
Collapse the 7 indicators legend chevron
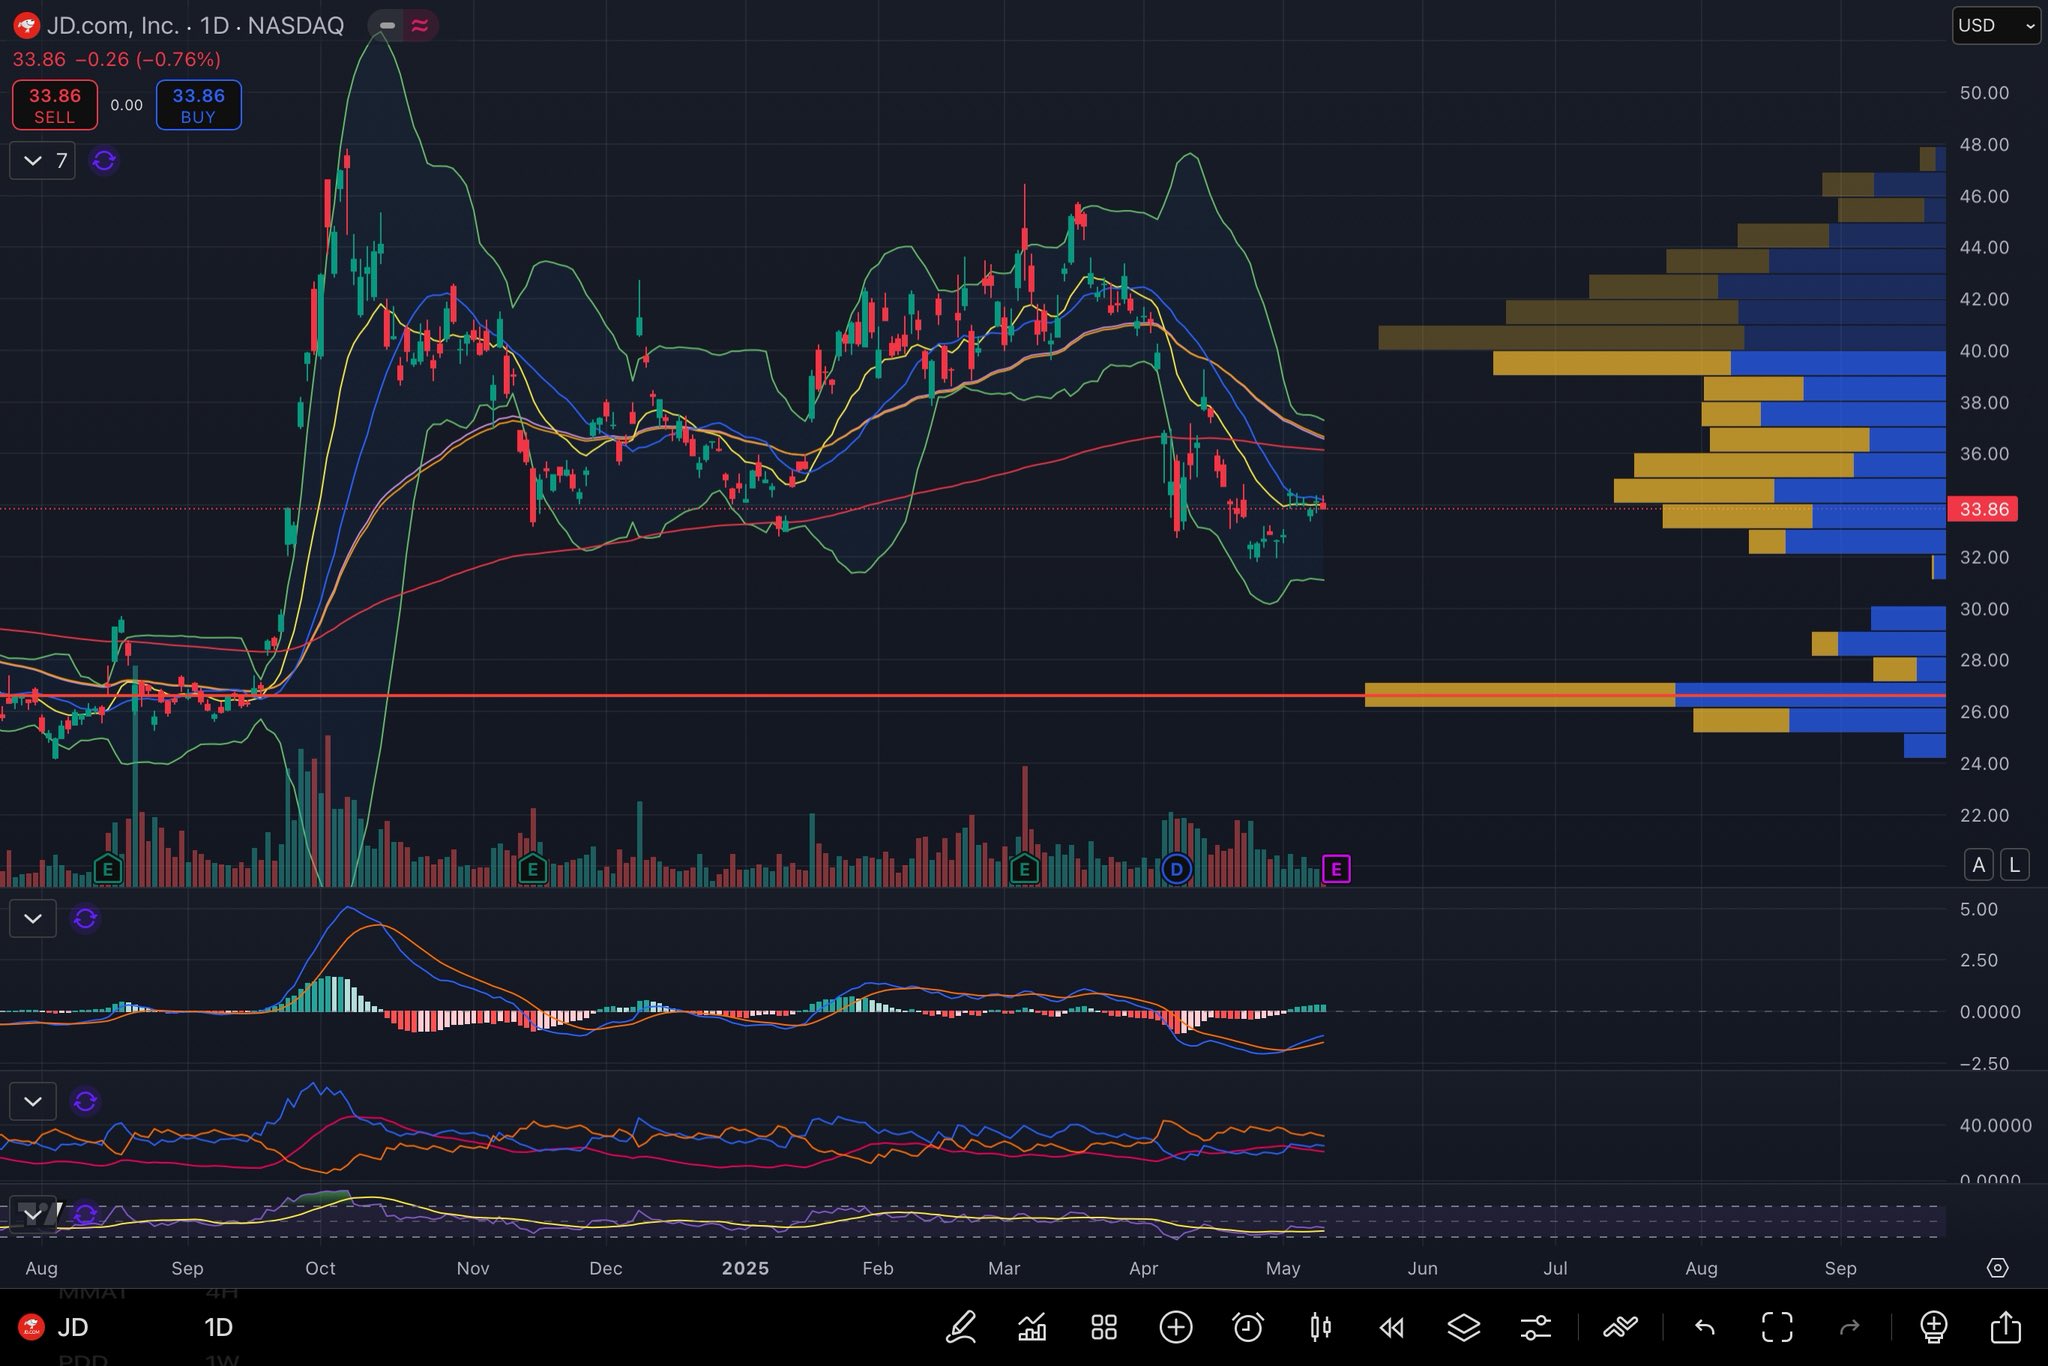tap(33, 160)
